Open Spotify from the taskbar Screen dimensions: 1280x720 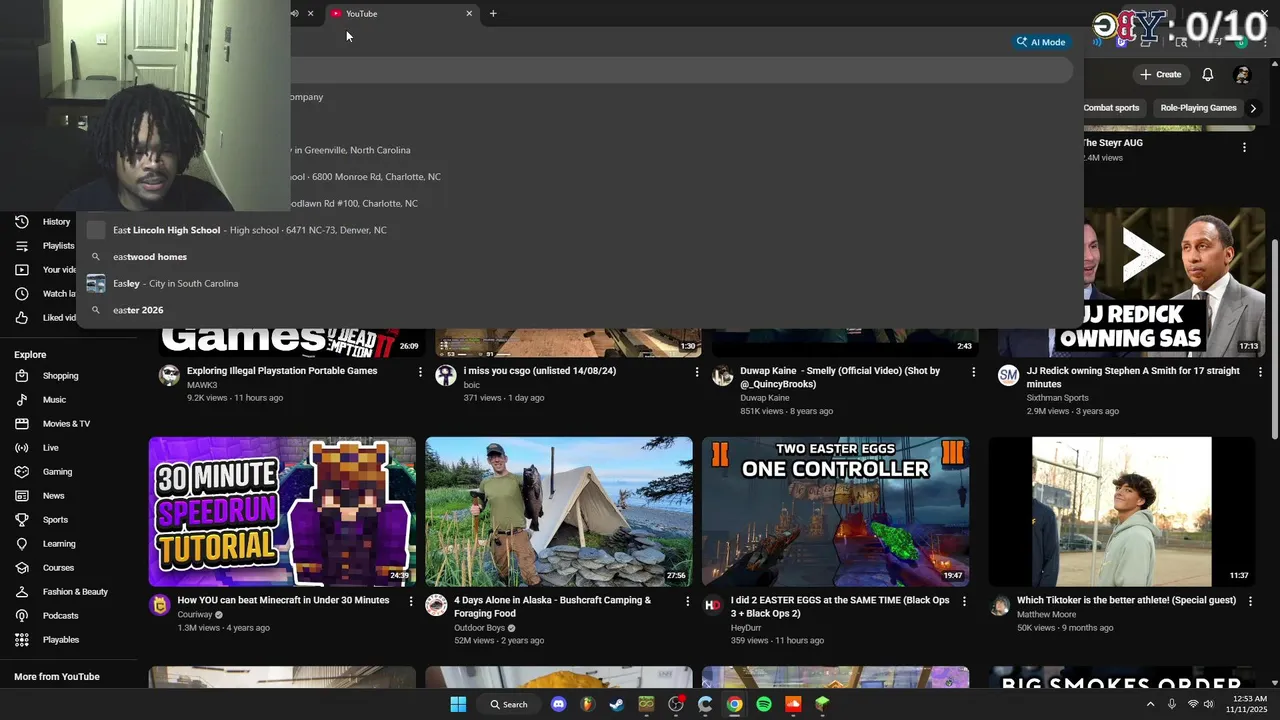(x=764, y=704)
